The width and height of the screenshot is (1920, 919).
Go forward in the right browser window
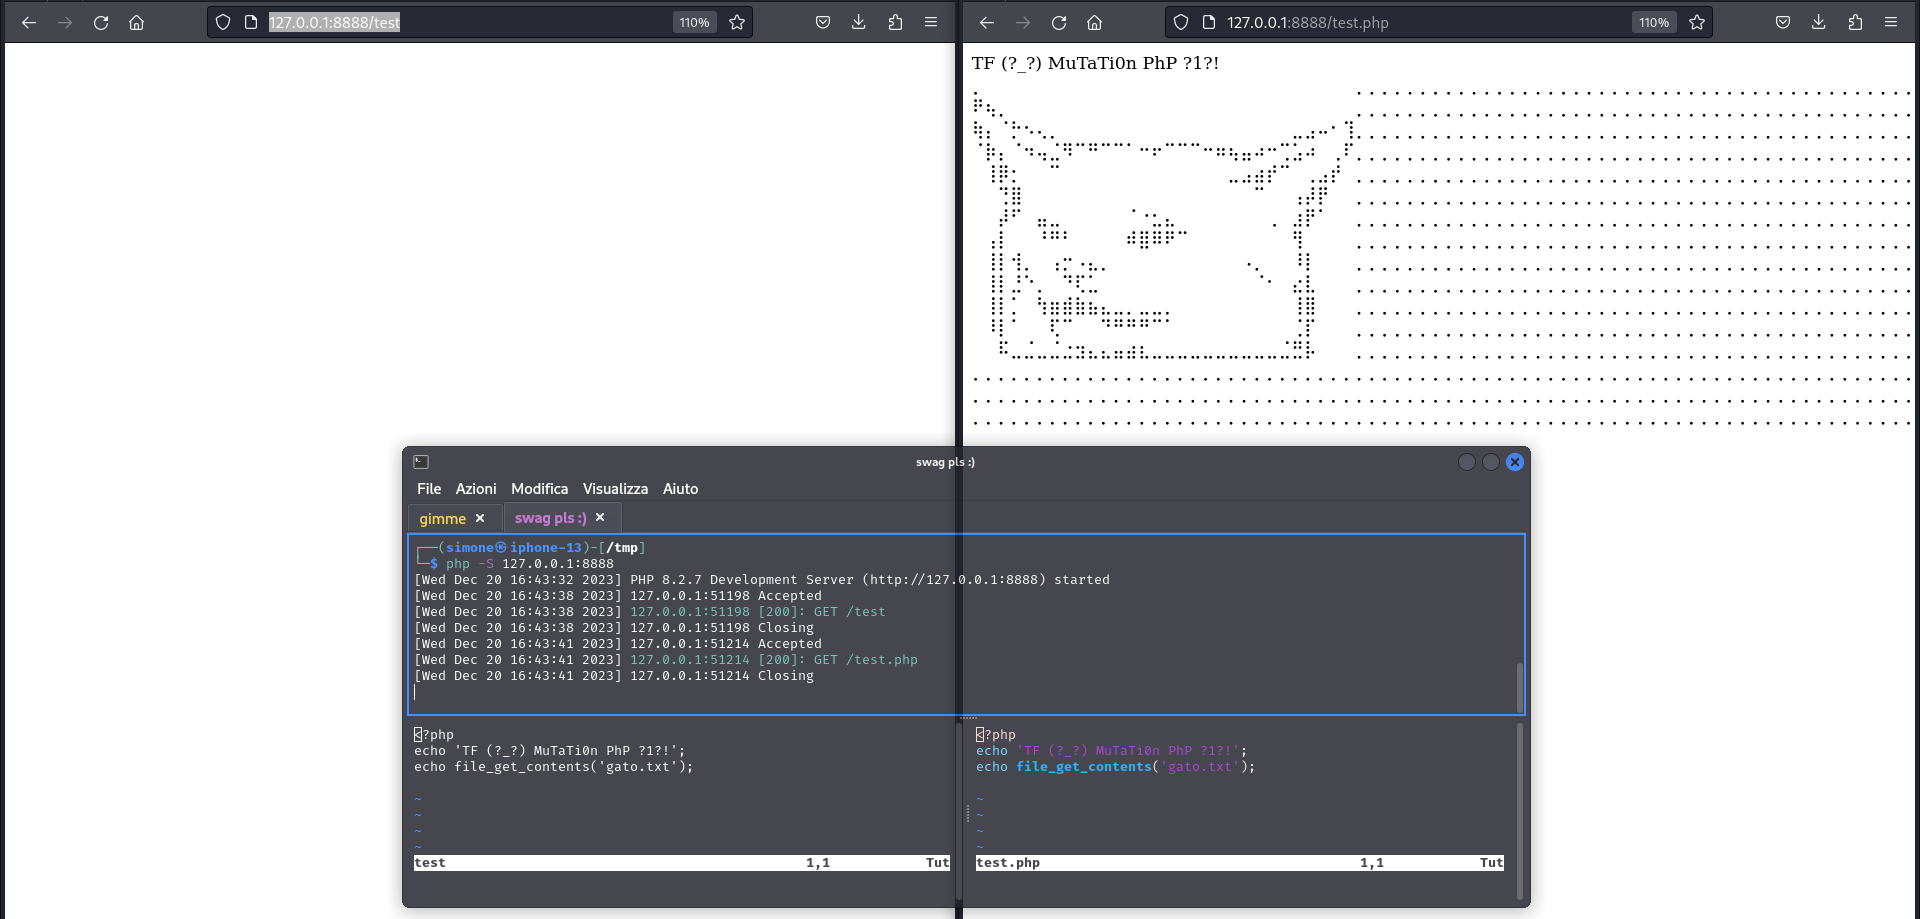[x=1023, y=22]
